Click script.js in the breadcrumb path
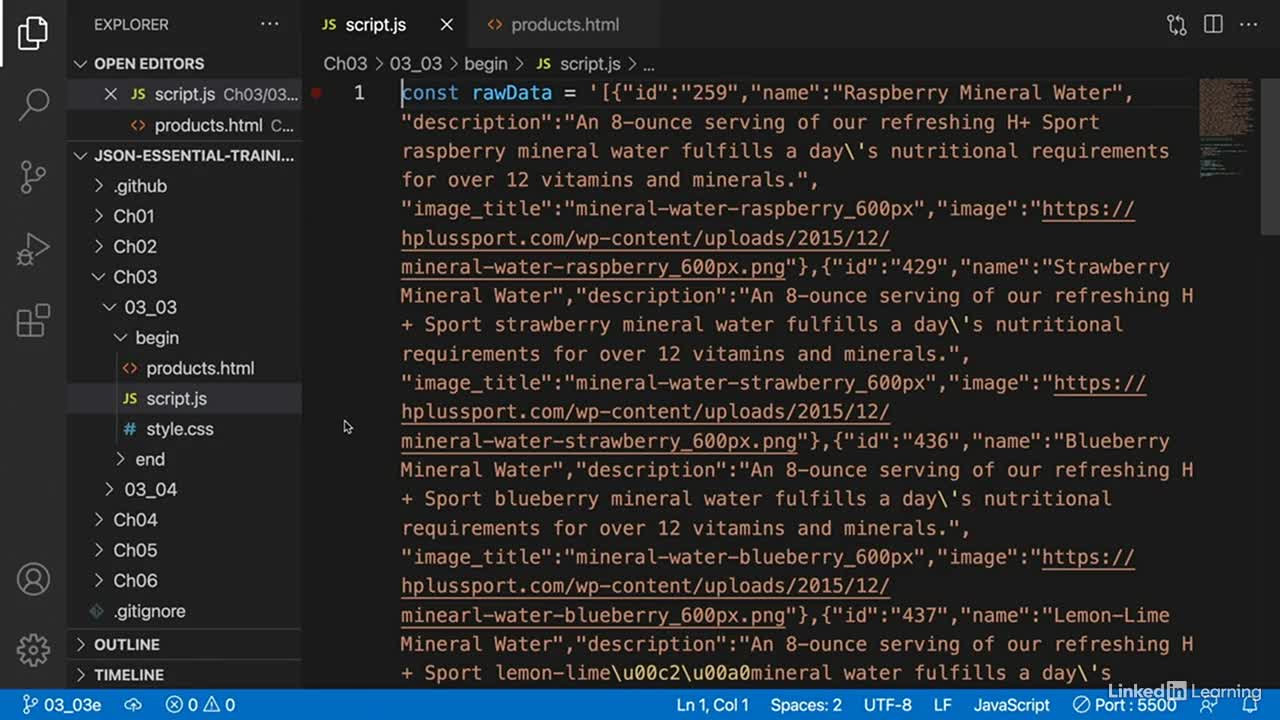1280x720 pixels. (x=579, y=64)
